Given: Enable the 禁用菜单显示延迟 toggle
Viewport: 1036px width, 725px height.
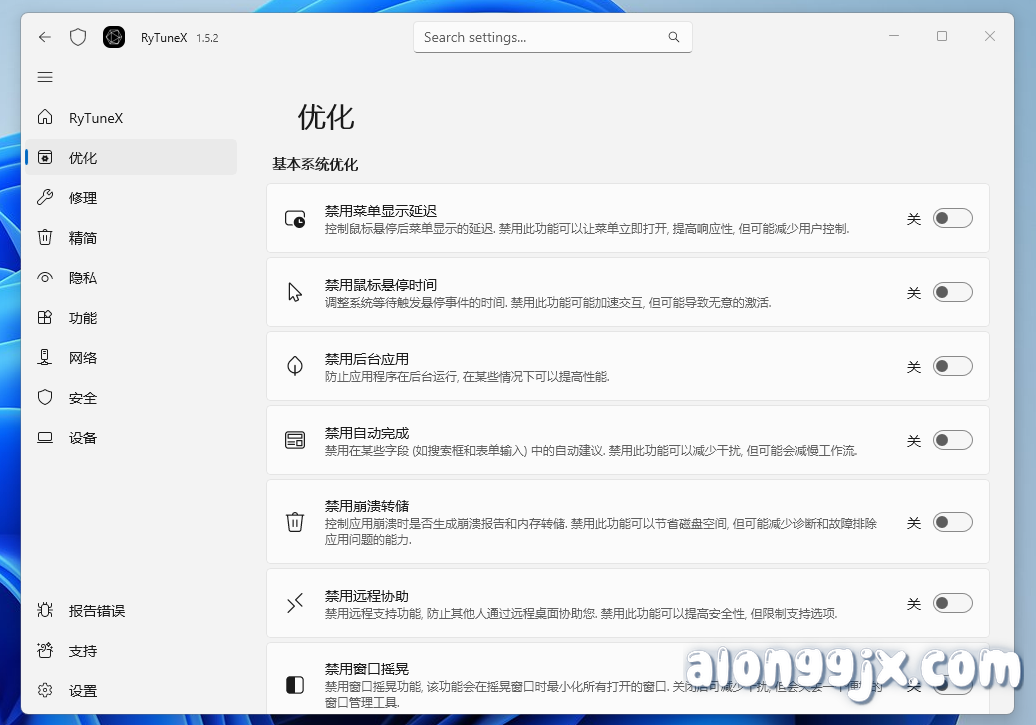Looking at the screenshot, I should [x=952, y=218].
